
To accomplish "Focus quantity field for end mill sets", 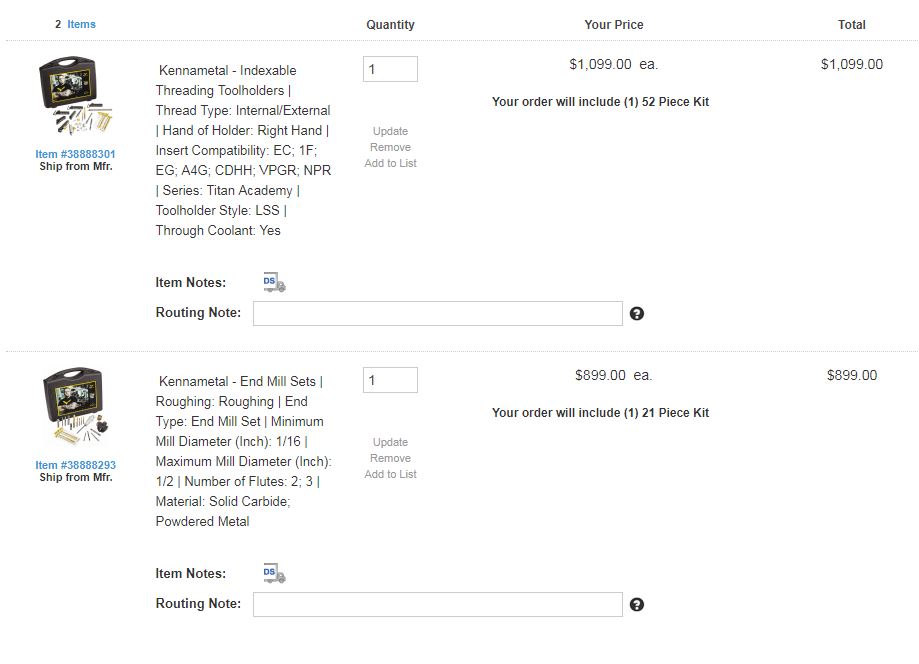I will (x=390, y=380).
